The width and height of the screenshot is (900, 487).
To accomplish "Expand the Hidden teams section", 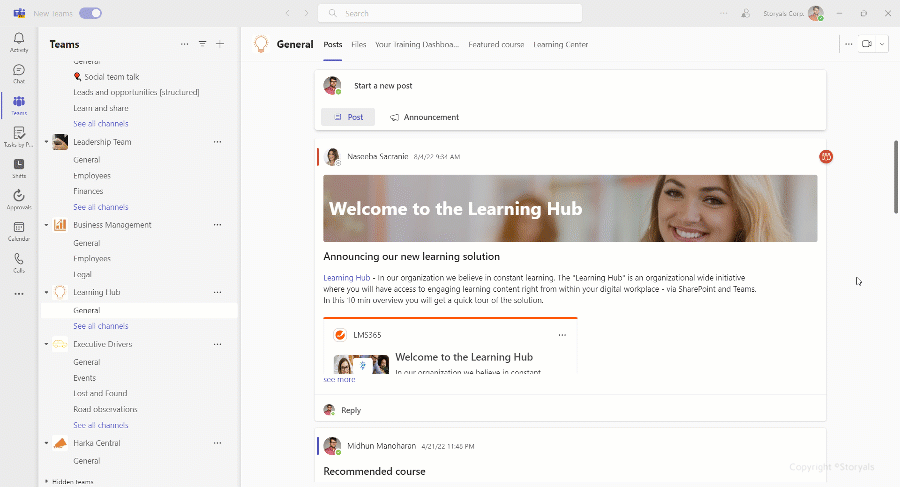I will click(46, 481).
